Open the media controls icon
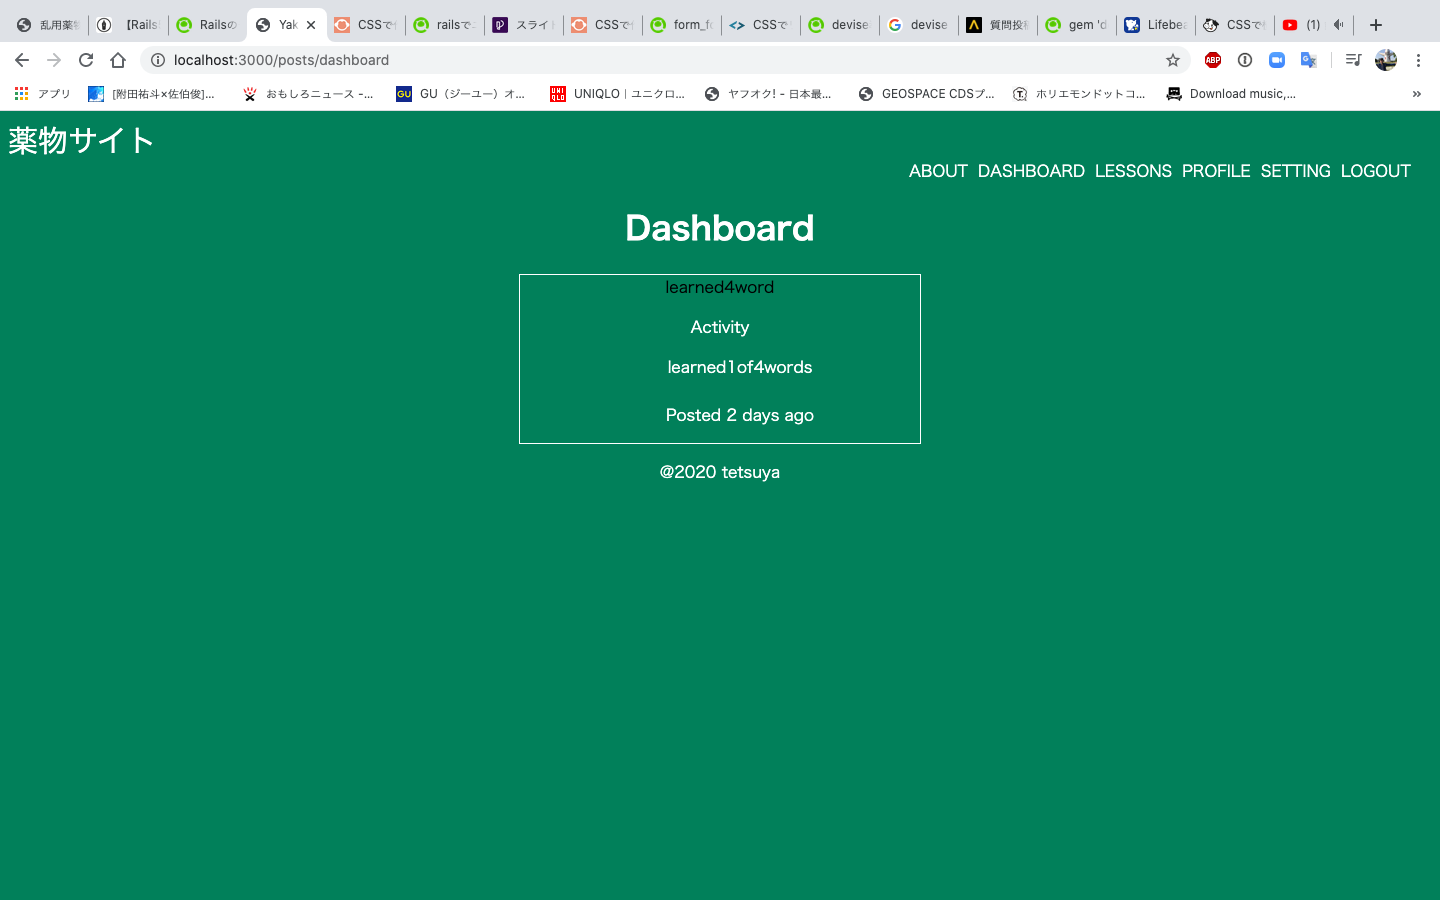The image size is (1440, 900). [x=1353, y=60]
